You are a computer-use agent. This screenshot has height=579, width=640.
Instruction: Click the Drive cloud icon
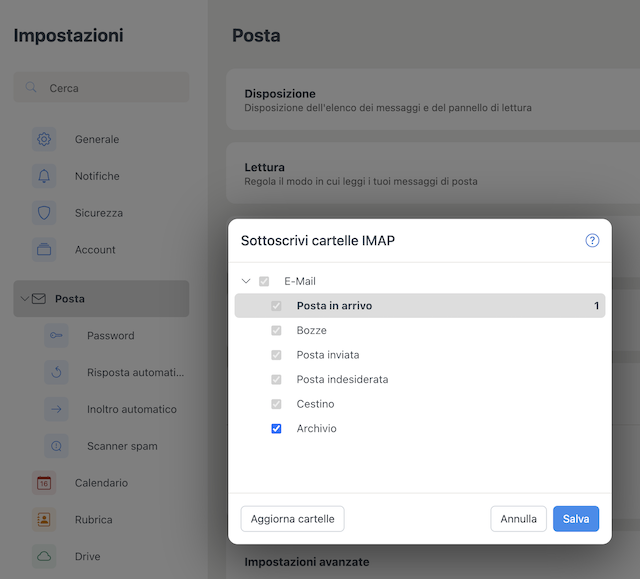coord(44,556)
